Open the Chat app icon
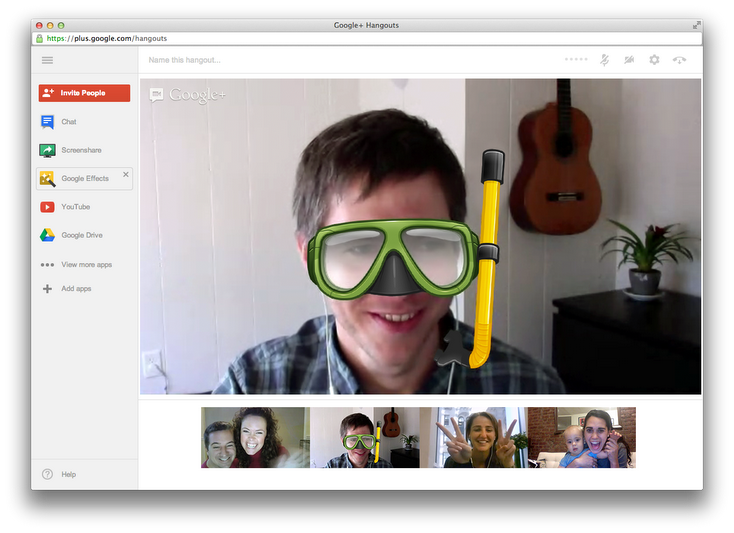This screenshot has width=734, height=533. tap(47, 122)
